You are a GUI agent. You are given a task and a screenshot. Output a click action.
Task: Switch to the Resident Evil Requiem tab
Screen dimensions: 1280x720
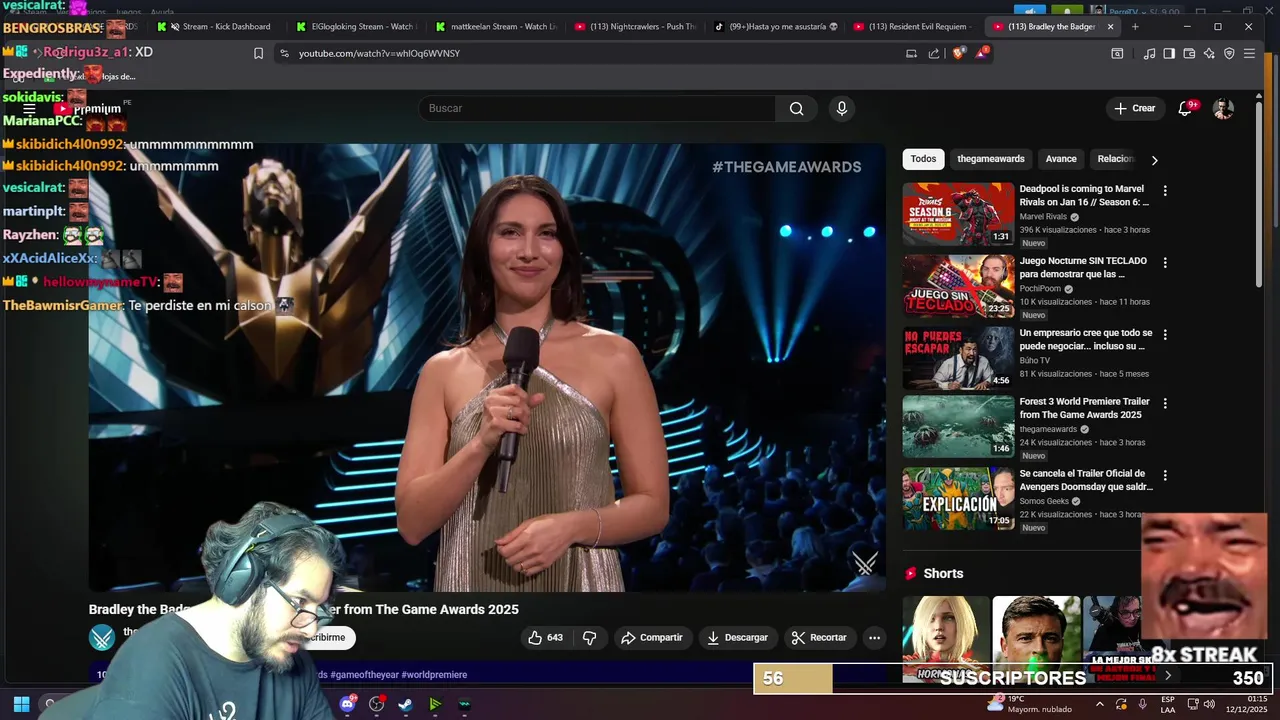point(914,27)
